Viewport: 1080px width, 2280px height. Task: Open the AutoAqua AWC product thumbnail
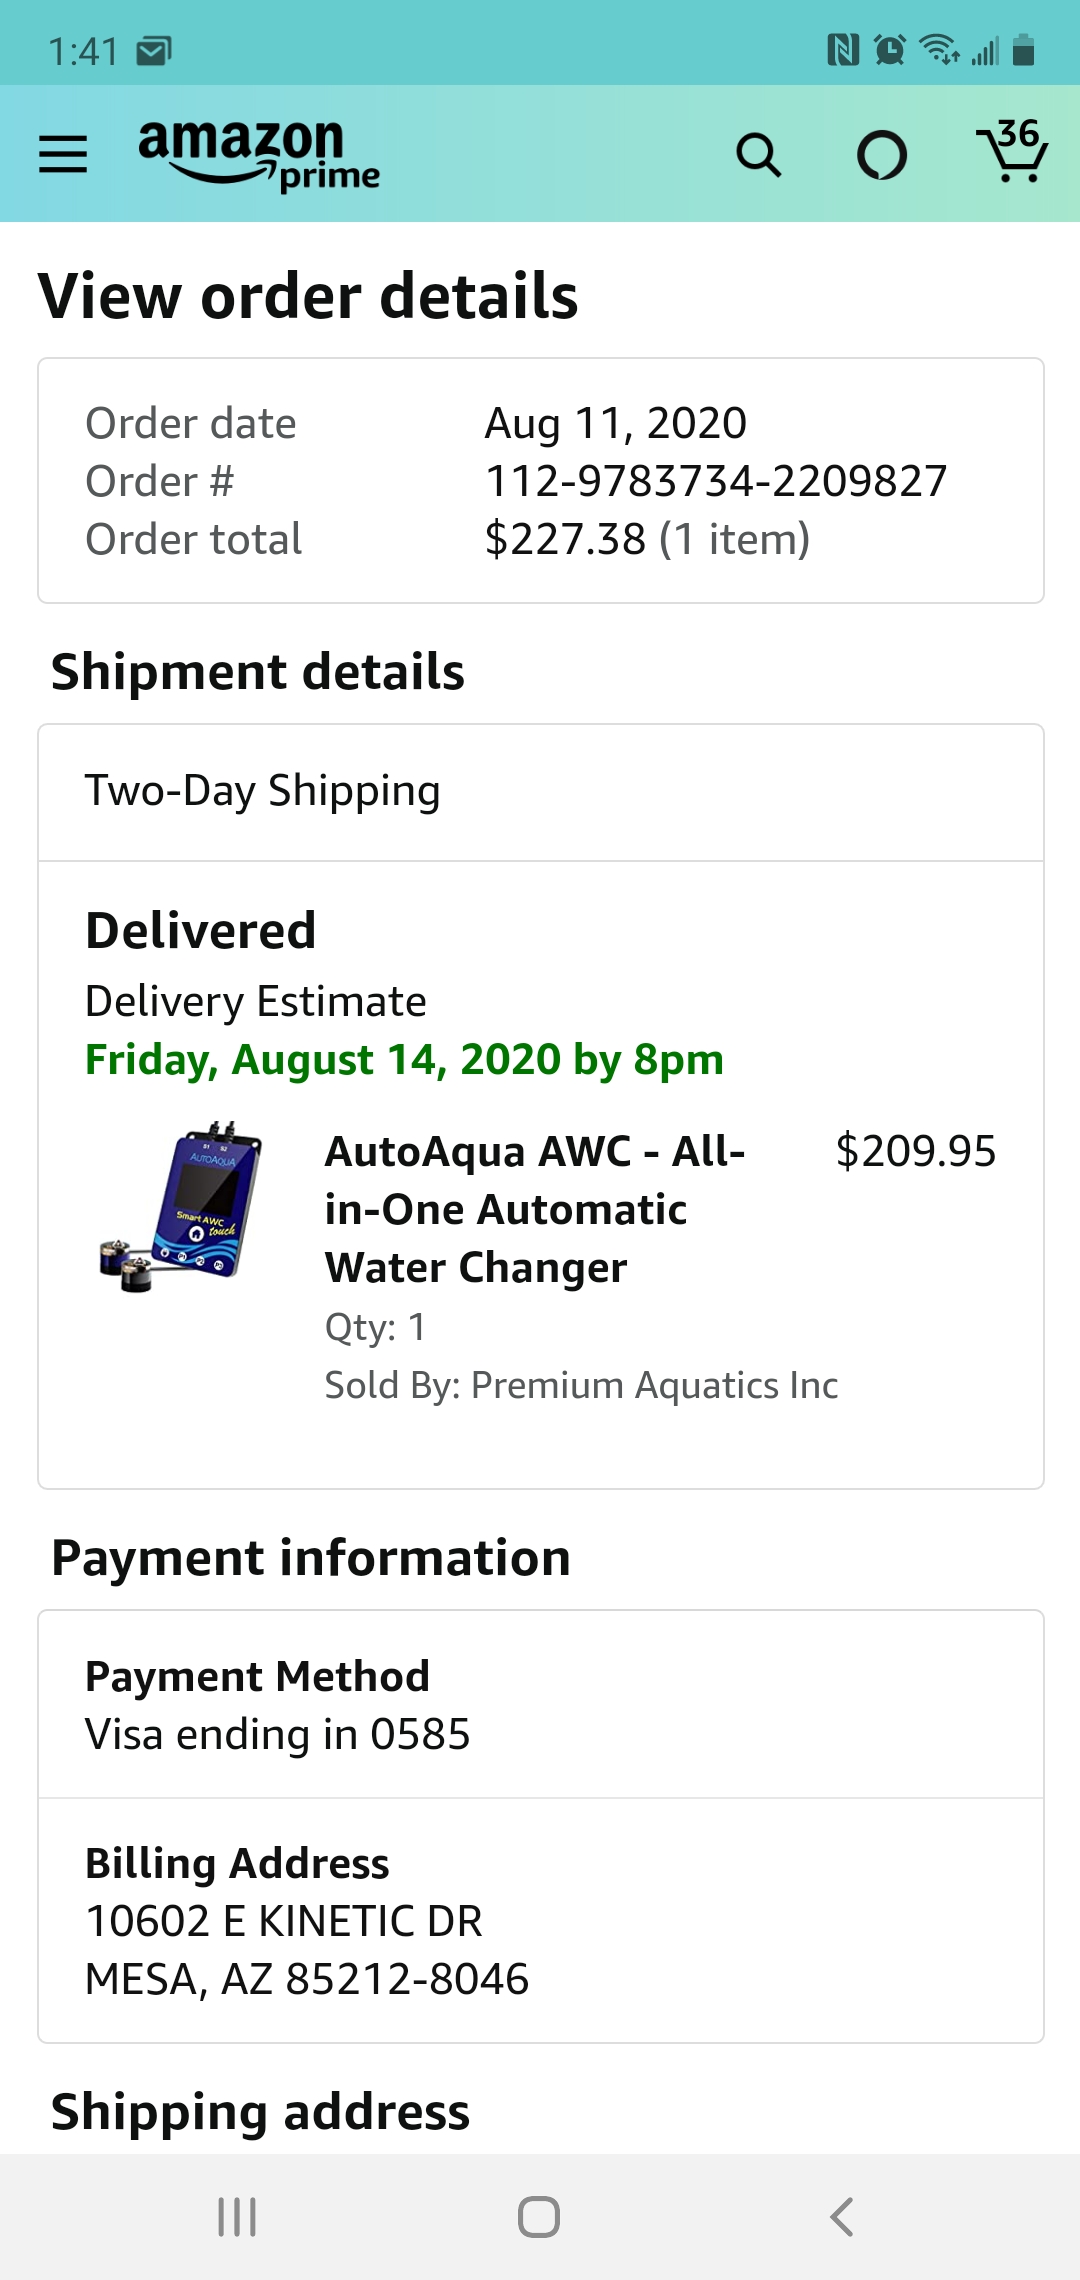point(182,1208)
